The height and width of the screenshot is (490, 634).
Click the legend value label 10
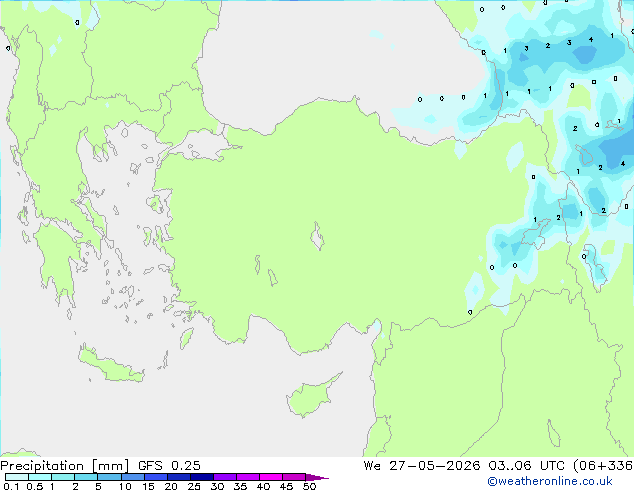click(125, 486)
